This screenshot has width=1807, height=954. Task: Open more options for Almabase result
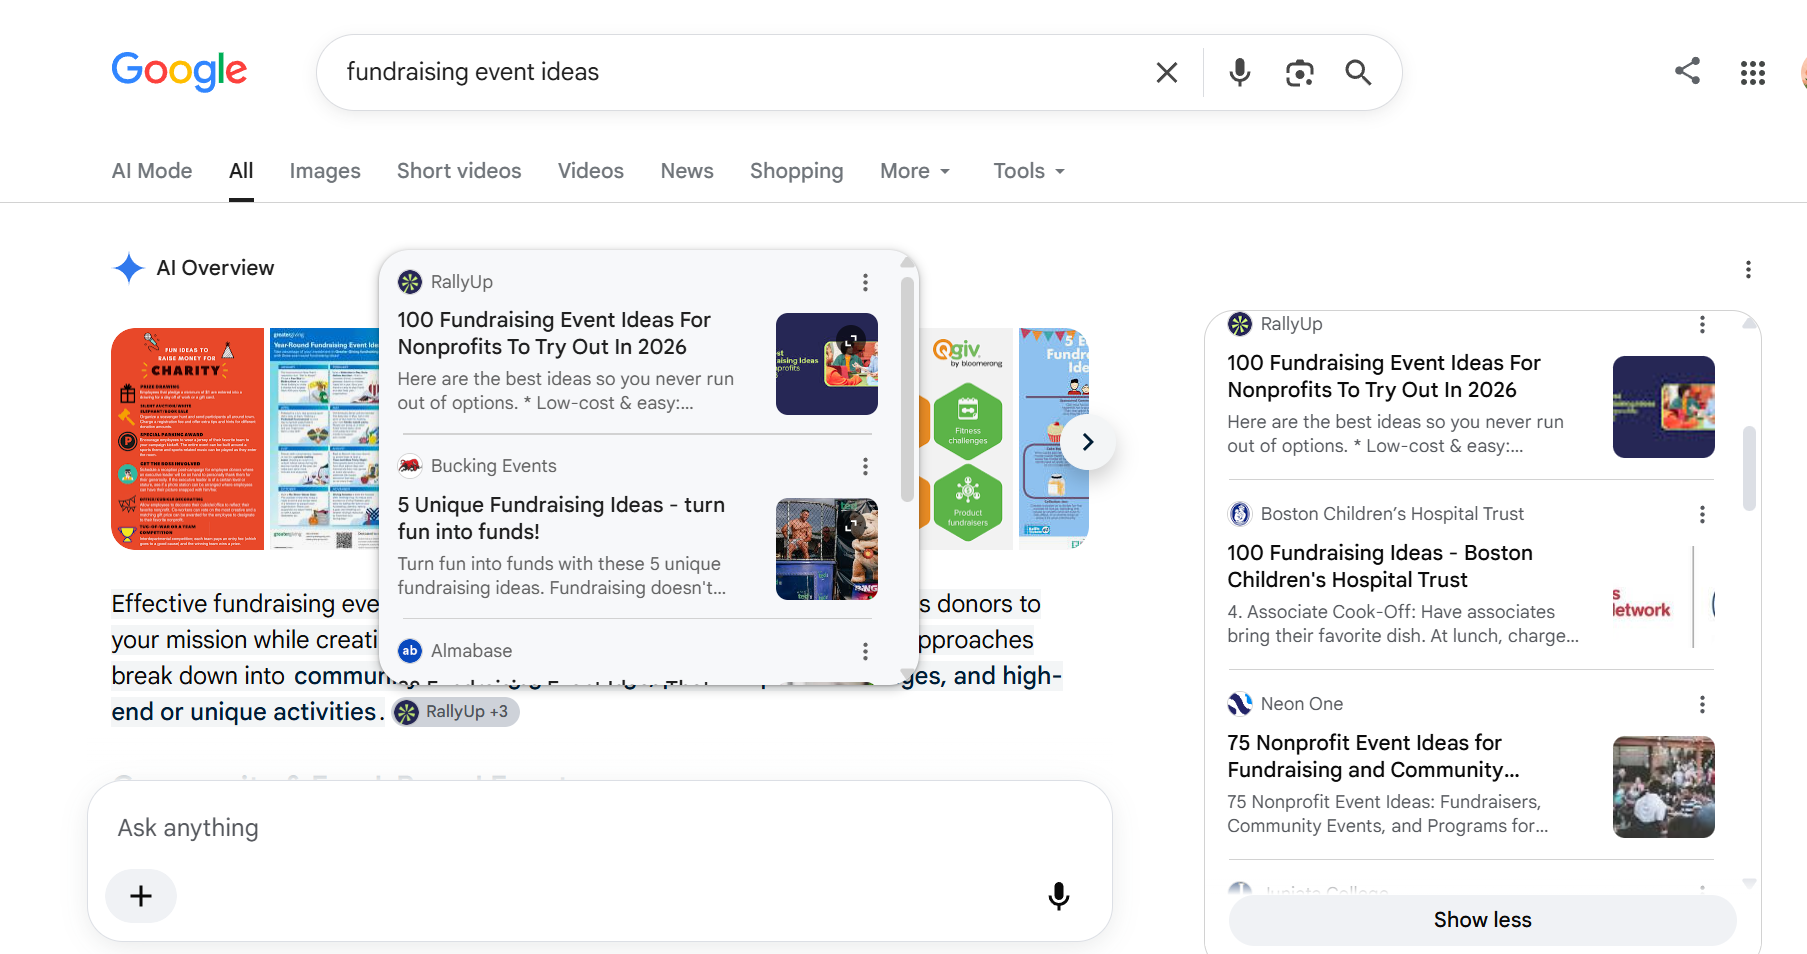(865, 652)
